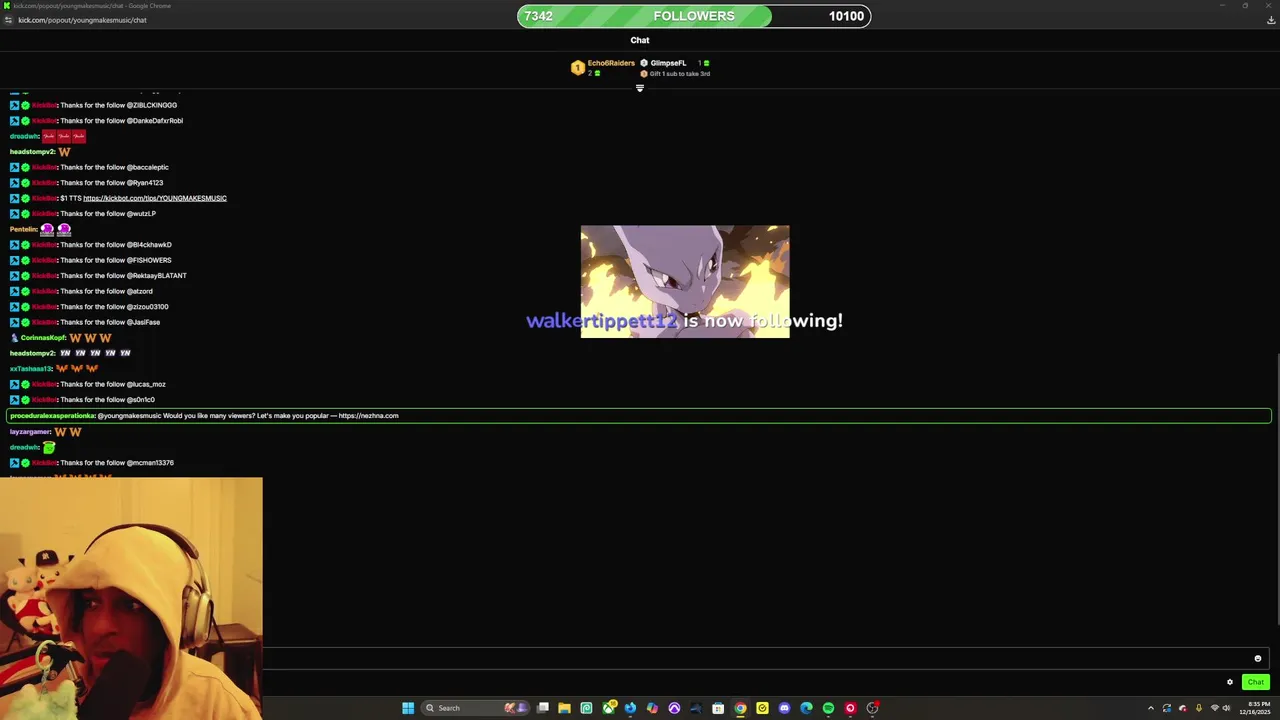Open the kickbot.com tips YOUNGMAKESMUSIC link

point(155,198)
